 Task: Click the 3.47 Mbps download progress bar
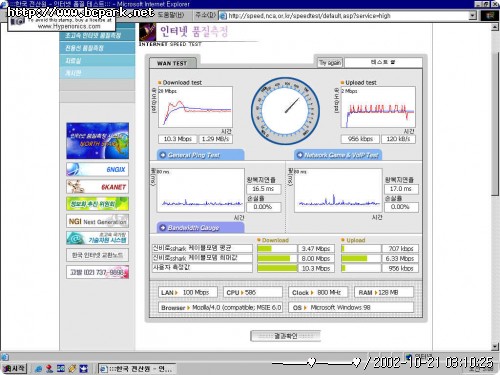277,248
